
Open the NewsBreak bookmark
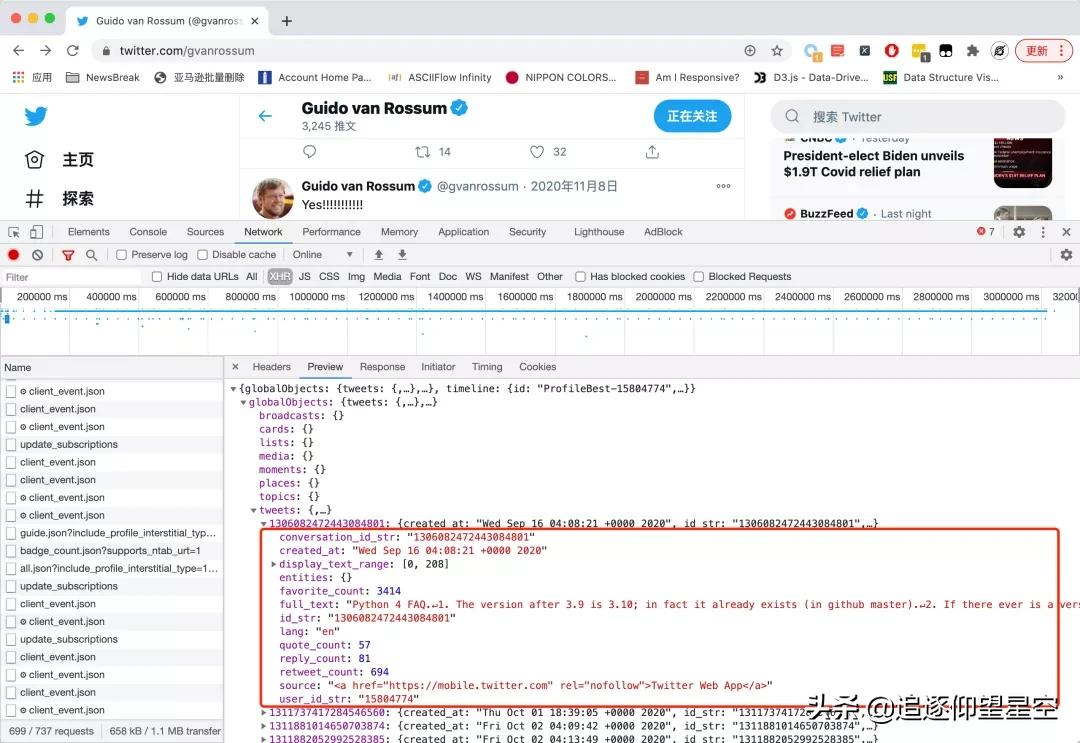103,77
